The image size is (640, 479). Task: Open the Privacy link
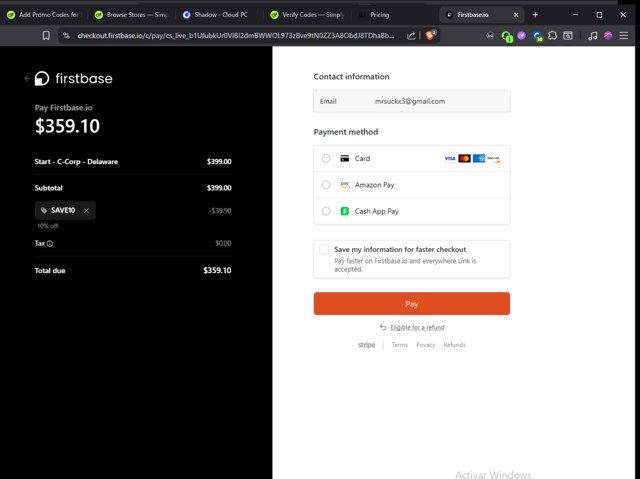tap(425, 345)
